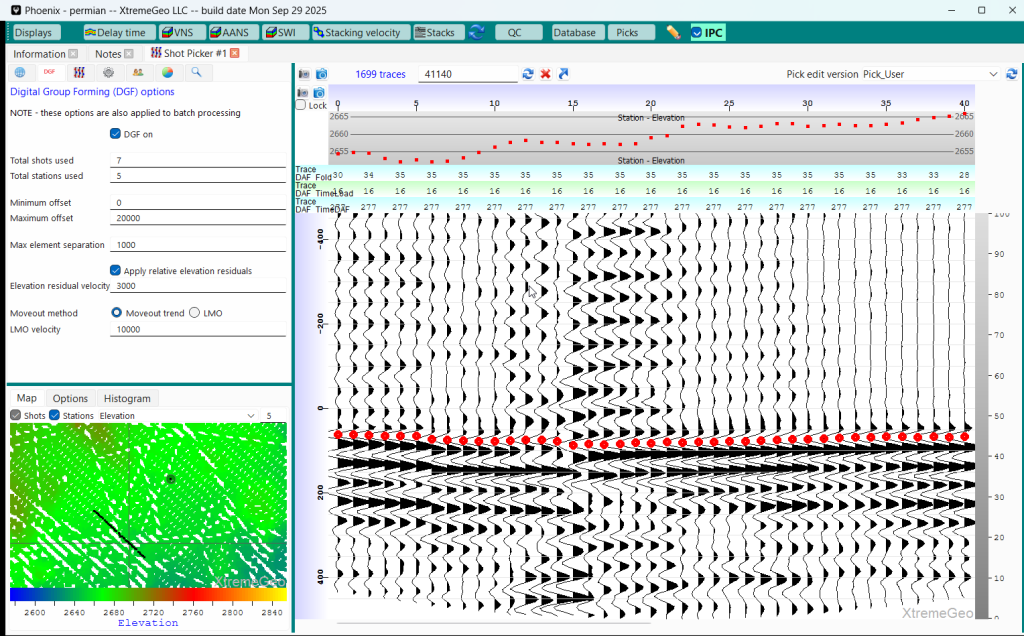Screen dimensions: 1024x636
Task: Click the magnifier search tab icon
Action: [x=196, y=73]
